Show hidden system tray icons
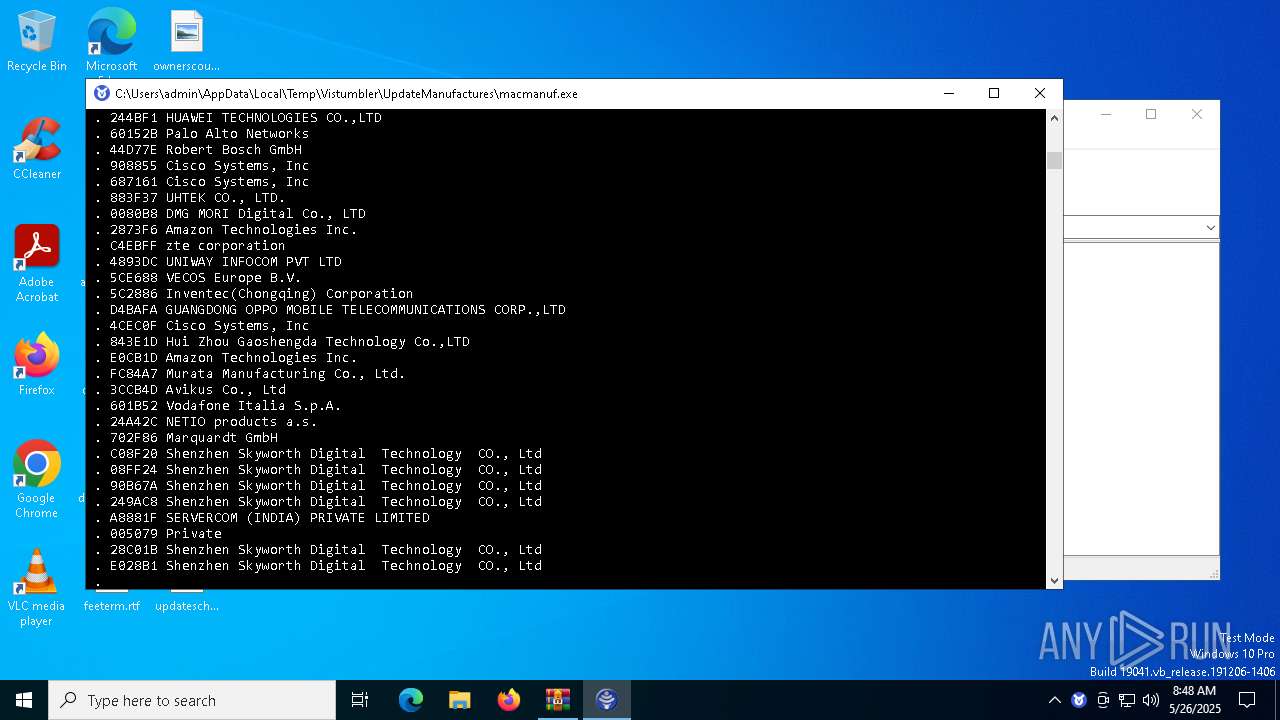 [x=1055, y=700]
